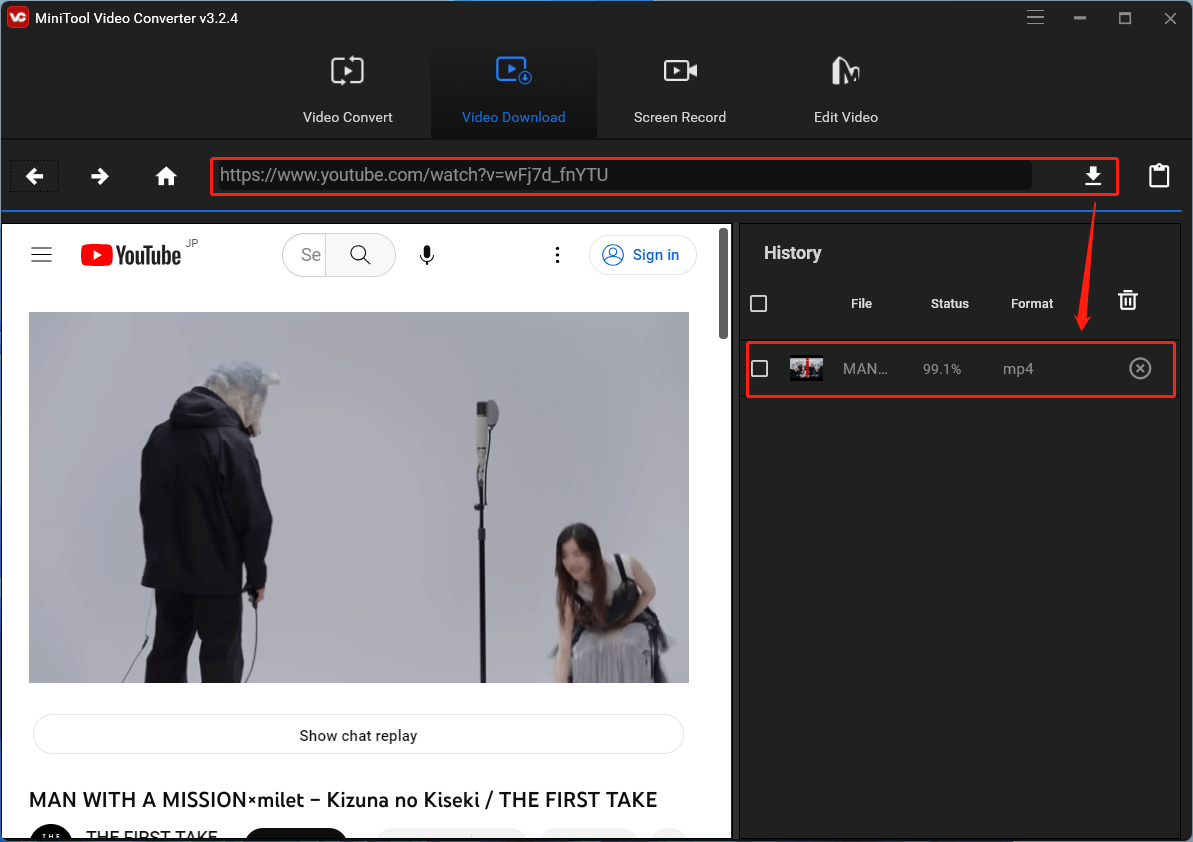The height and width of the screenshot is (842, 1193).
Task: Delete selected history with trash icon
Action: [1128, 300]
